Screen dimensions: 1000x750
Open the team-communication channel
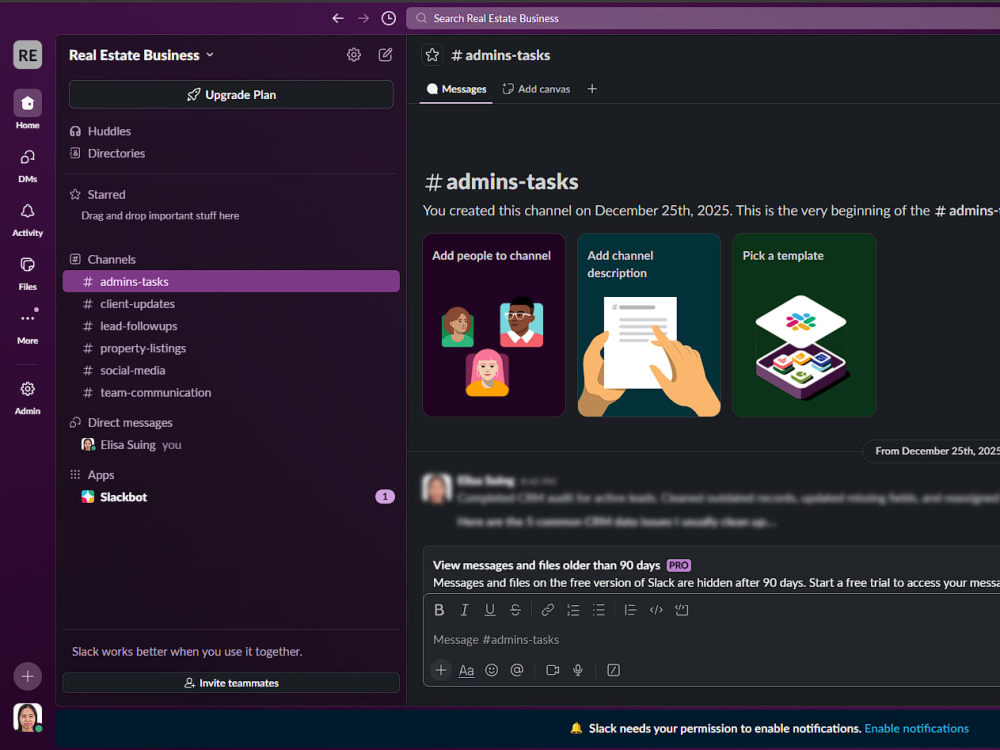(x=231, y=392)
